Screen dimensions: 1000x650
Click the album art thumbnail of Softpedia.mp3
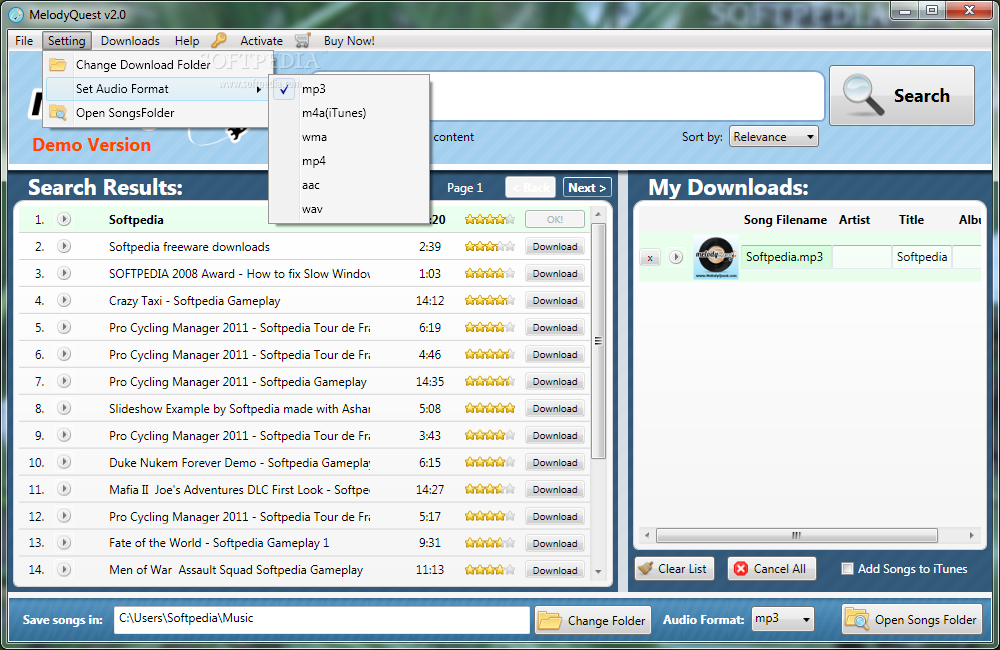(716, 257)
